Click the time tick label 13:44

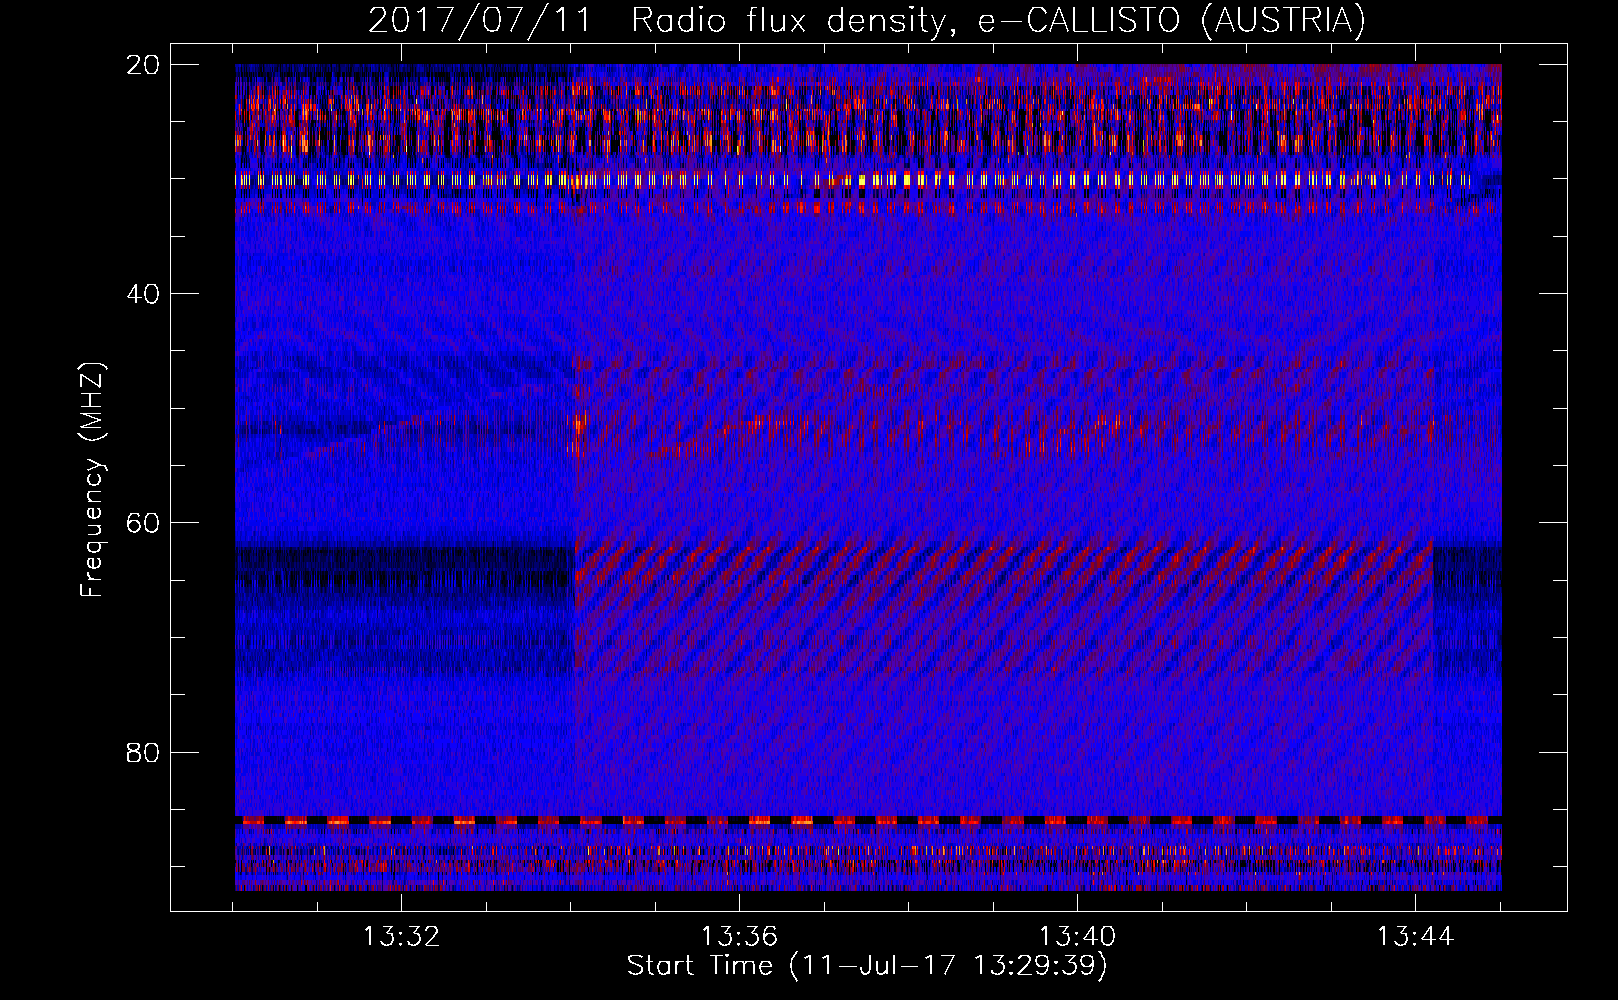[x=1415, y=937]
